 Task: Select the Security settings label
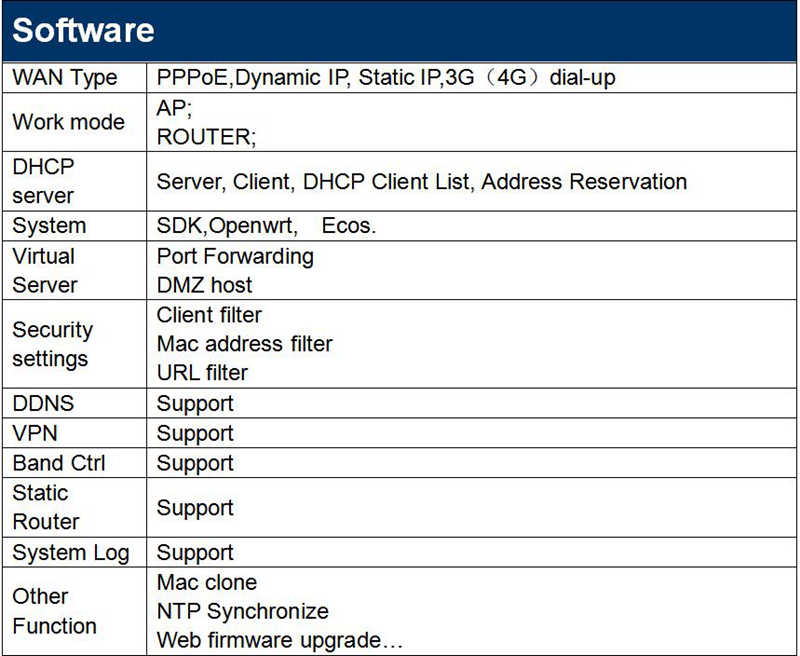52,344
